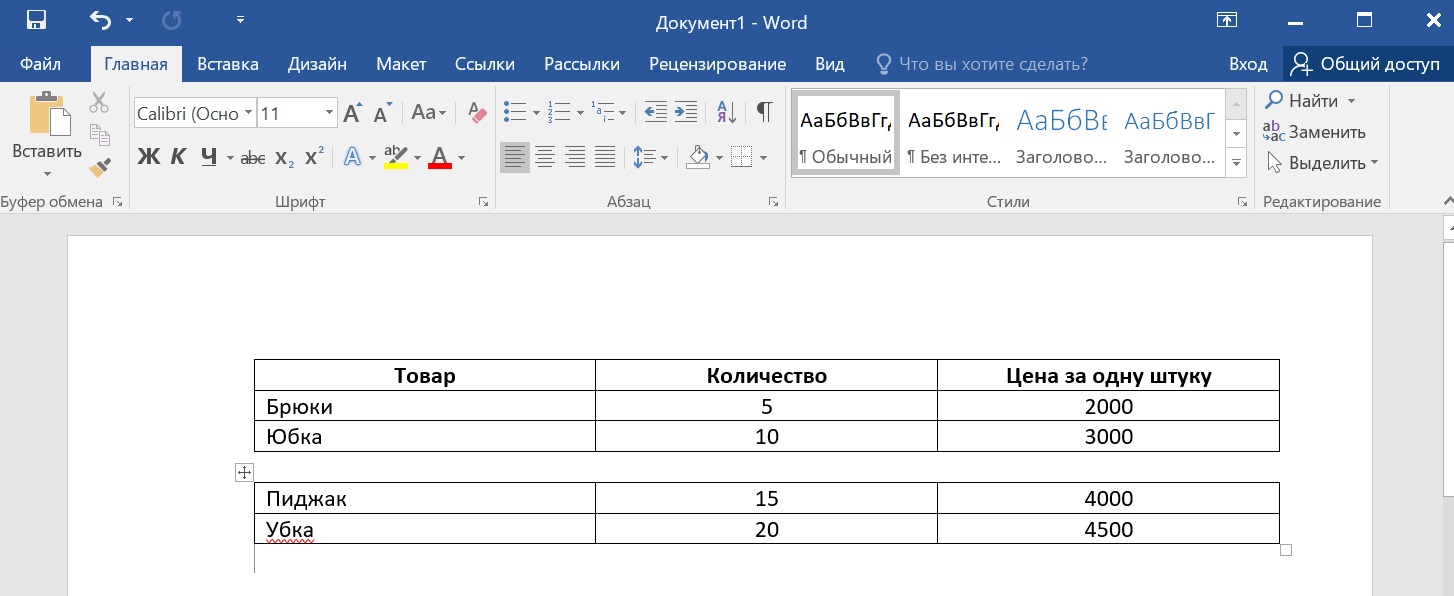Open text effects and typography
This screenshot has width=1454, height=596.
(x=352, y=157)
